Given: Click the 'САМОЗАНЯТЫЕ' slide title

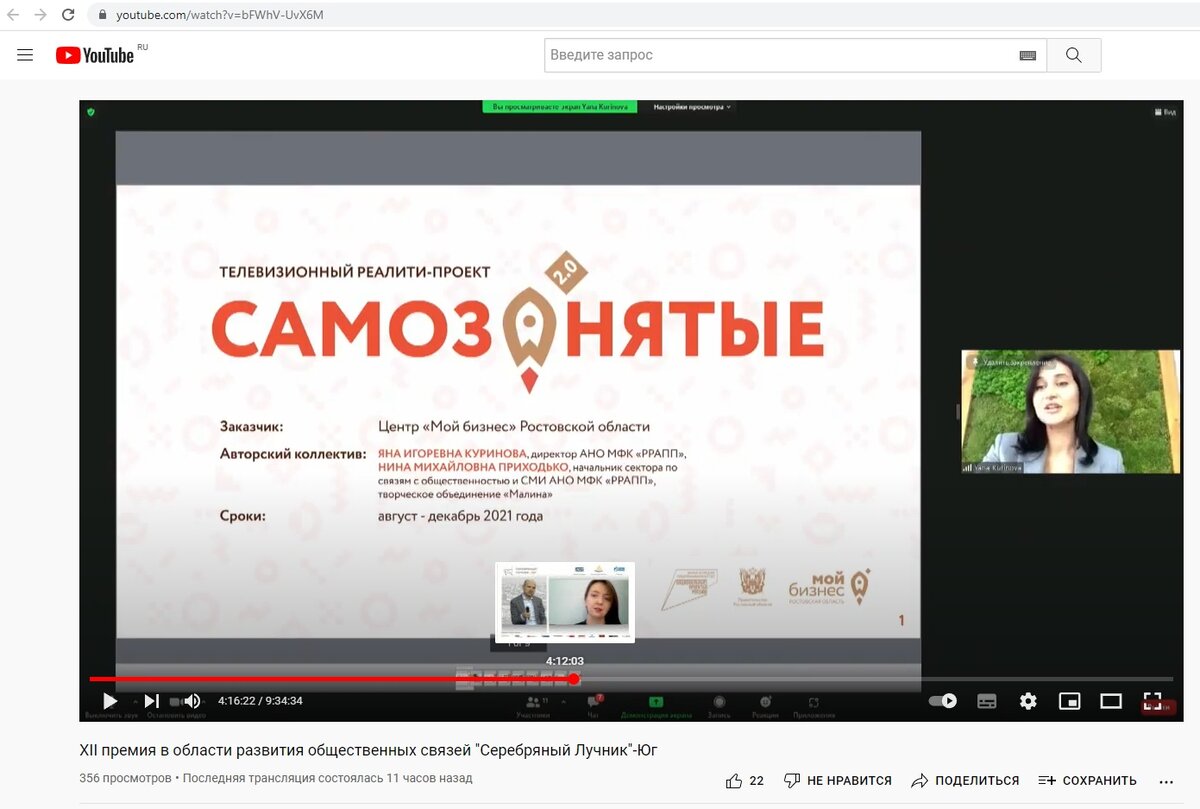Looking at the screenshot, I should [517, 331].
